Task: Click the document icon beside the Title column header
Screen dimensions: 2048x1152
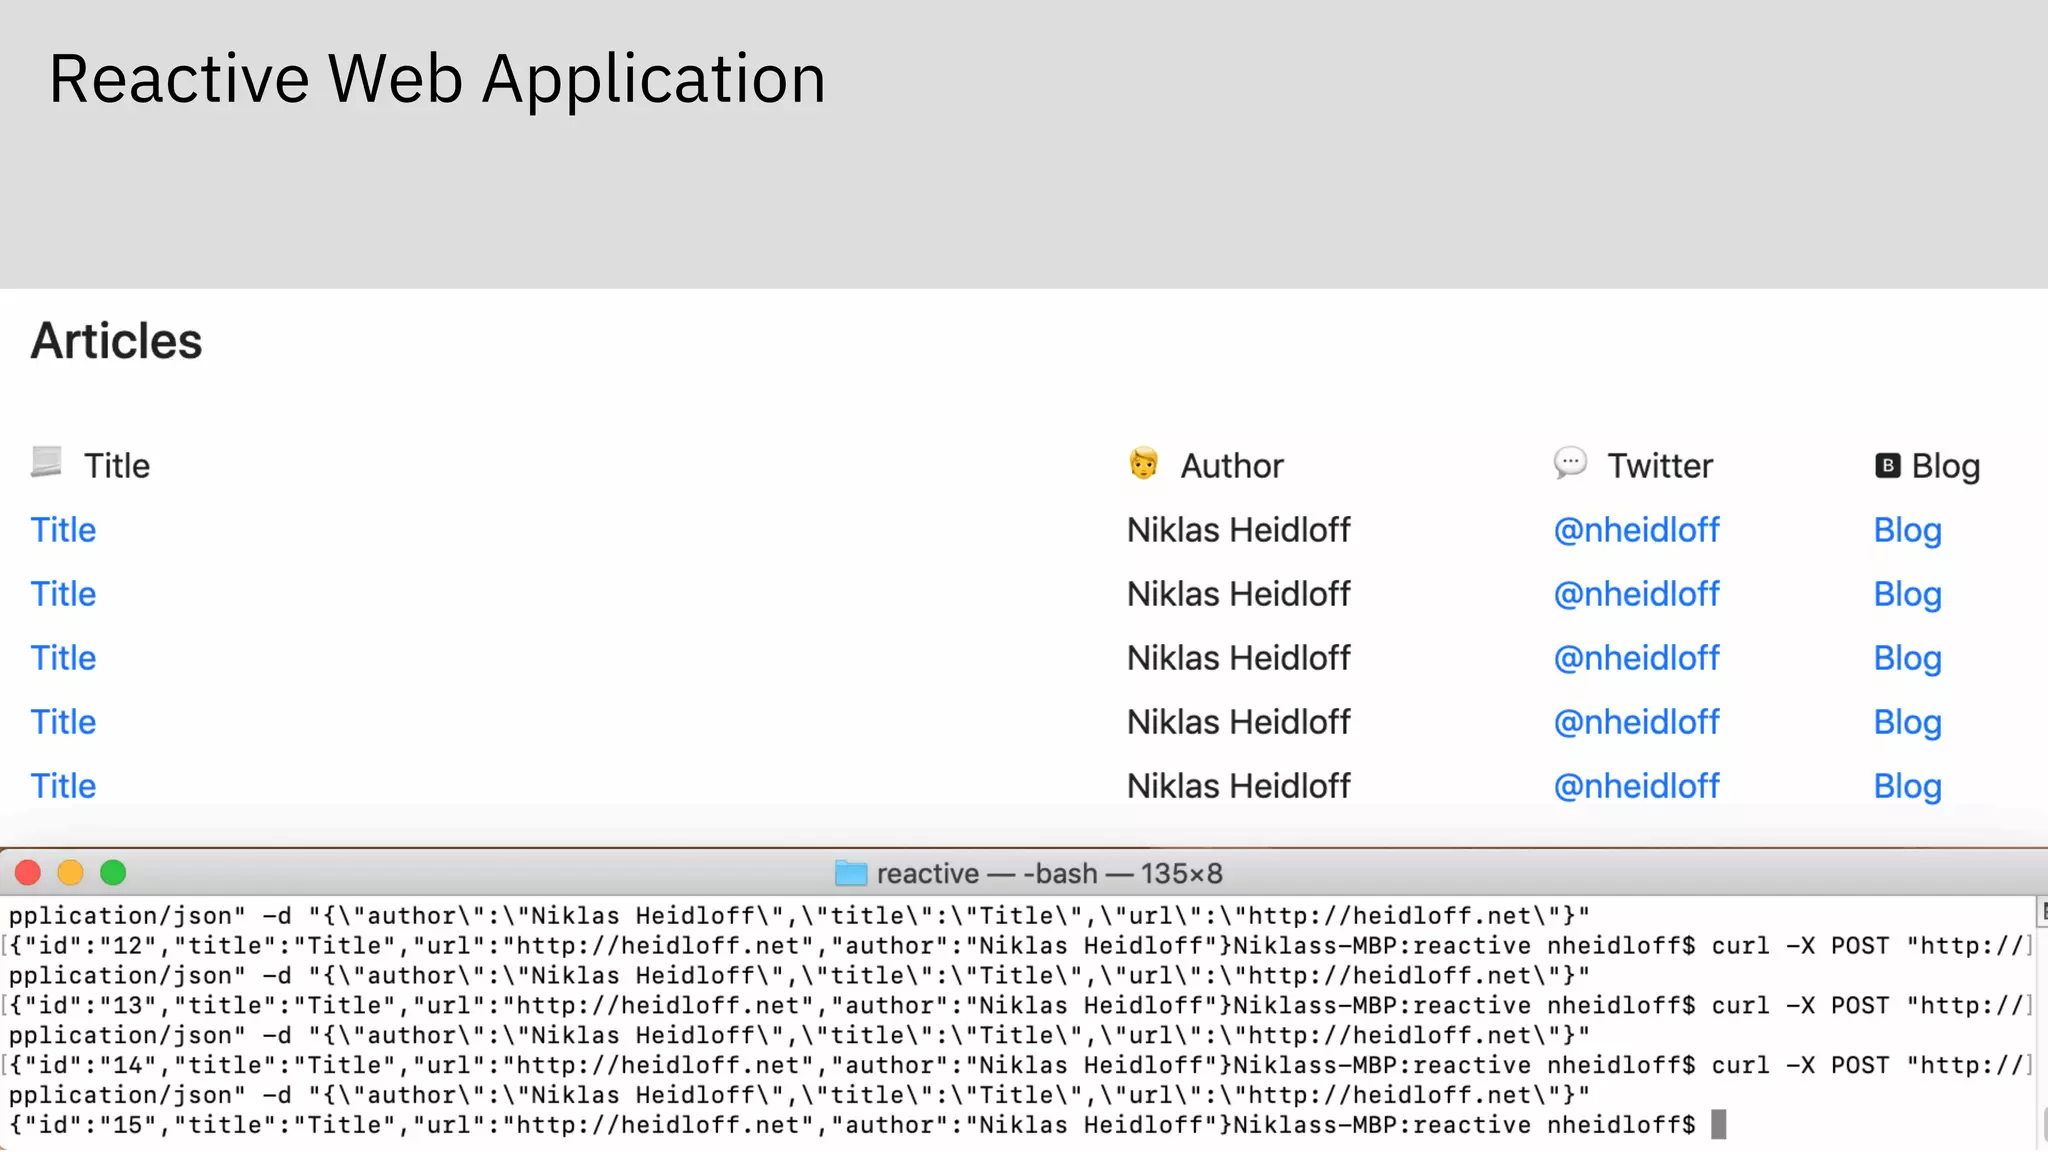Action: click(x=46, y=462)
